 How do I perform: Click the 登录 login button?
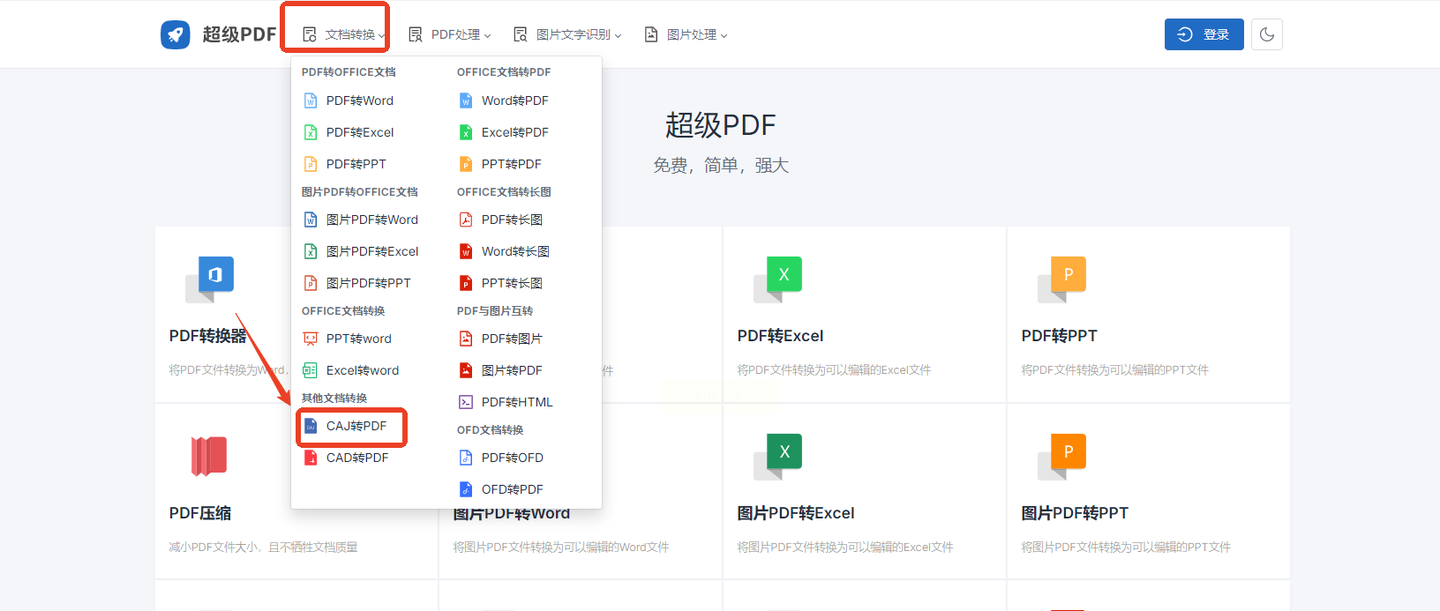pos(1204,34)
